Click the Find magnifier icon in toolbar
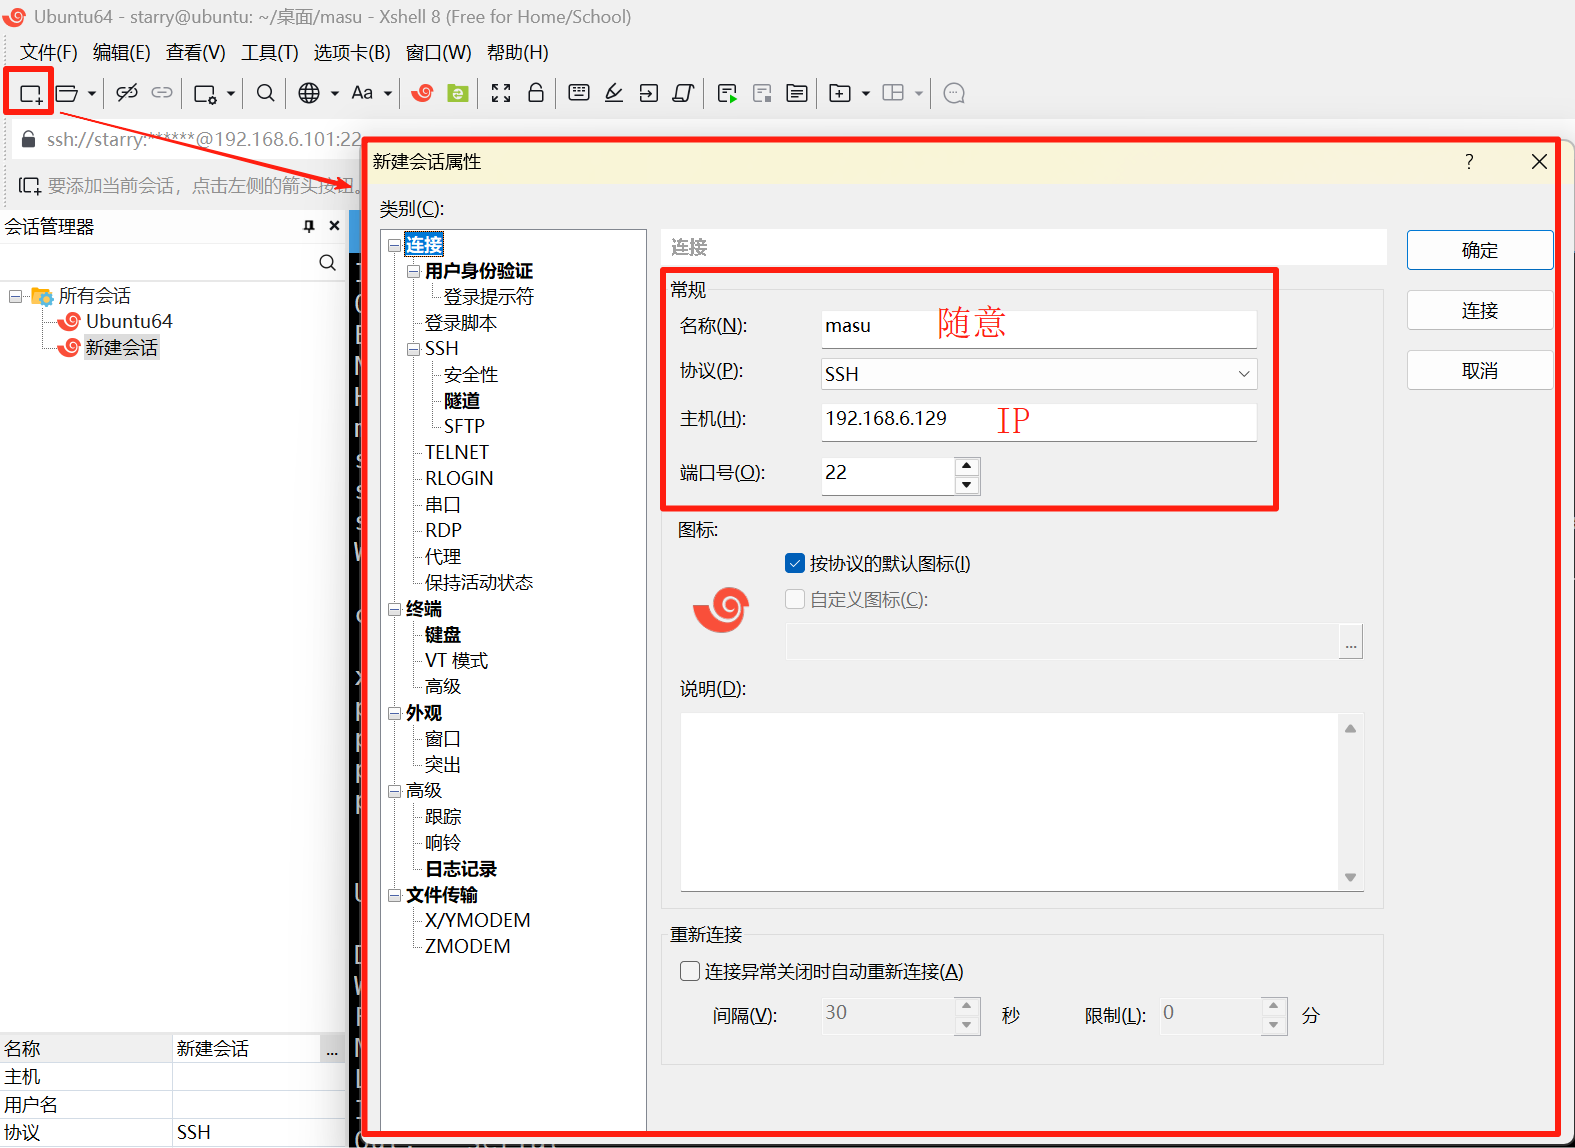Image resolution: width=1575 pixels, height=1148 pixels. pos(265,93)
